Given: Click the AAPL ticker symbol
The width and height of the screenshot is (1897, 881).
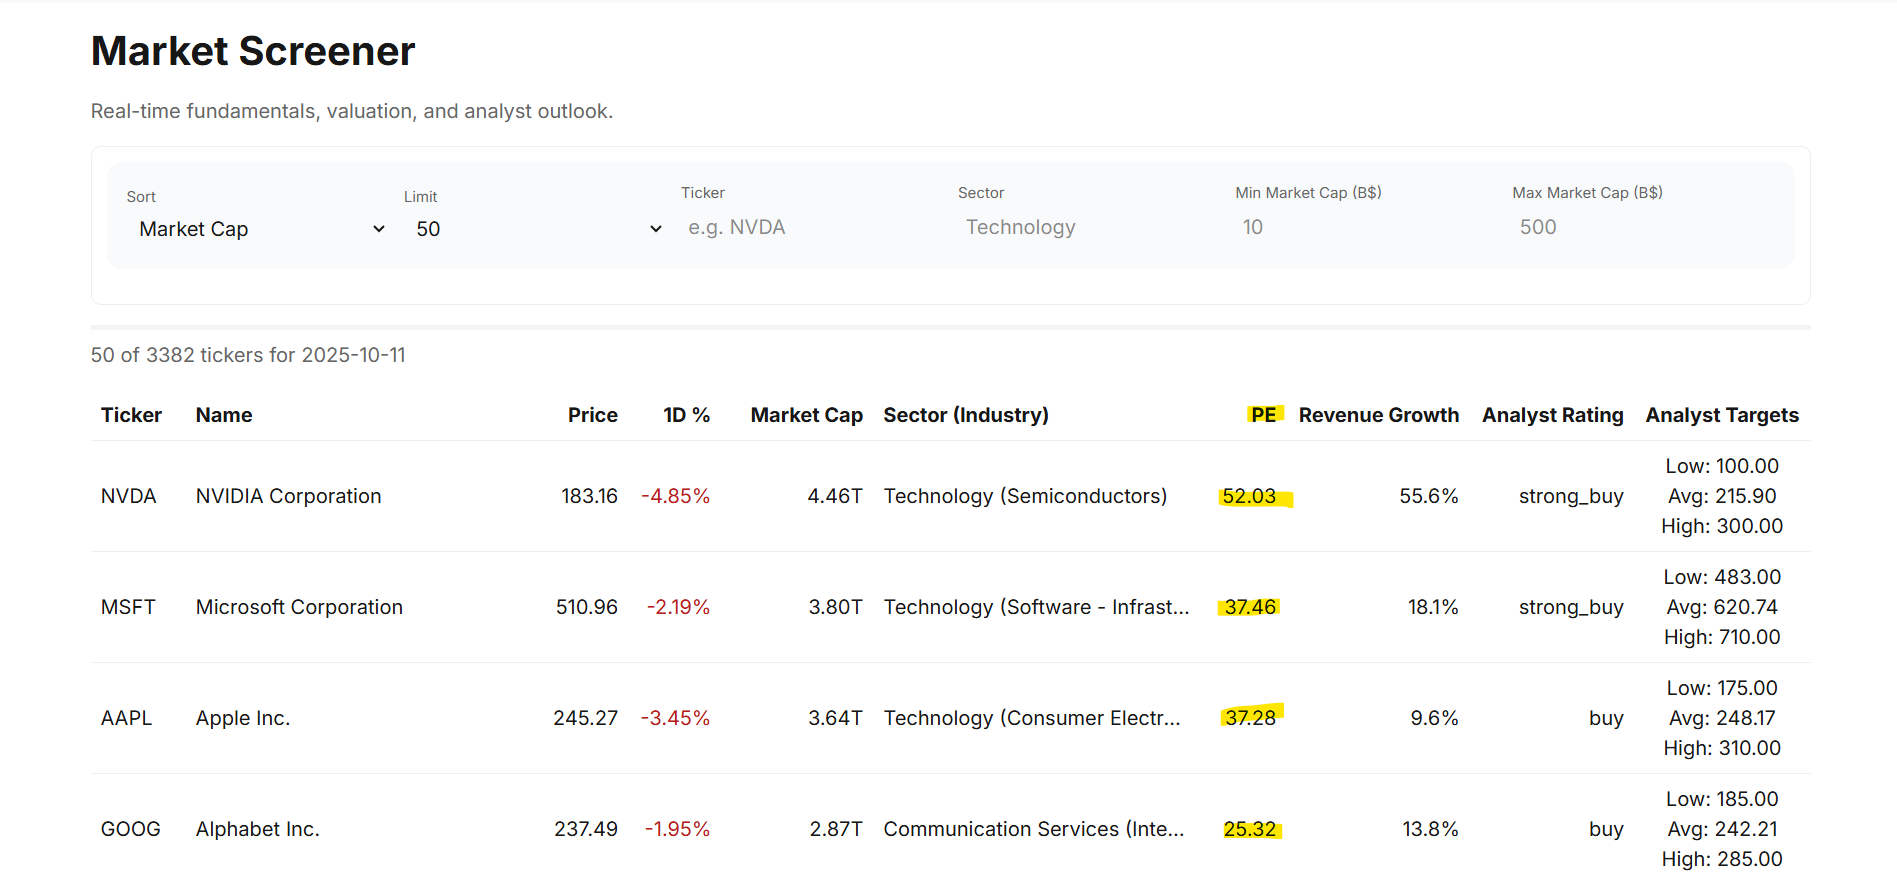Looking at the screenshot, I should (127, 718).
